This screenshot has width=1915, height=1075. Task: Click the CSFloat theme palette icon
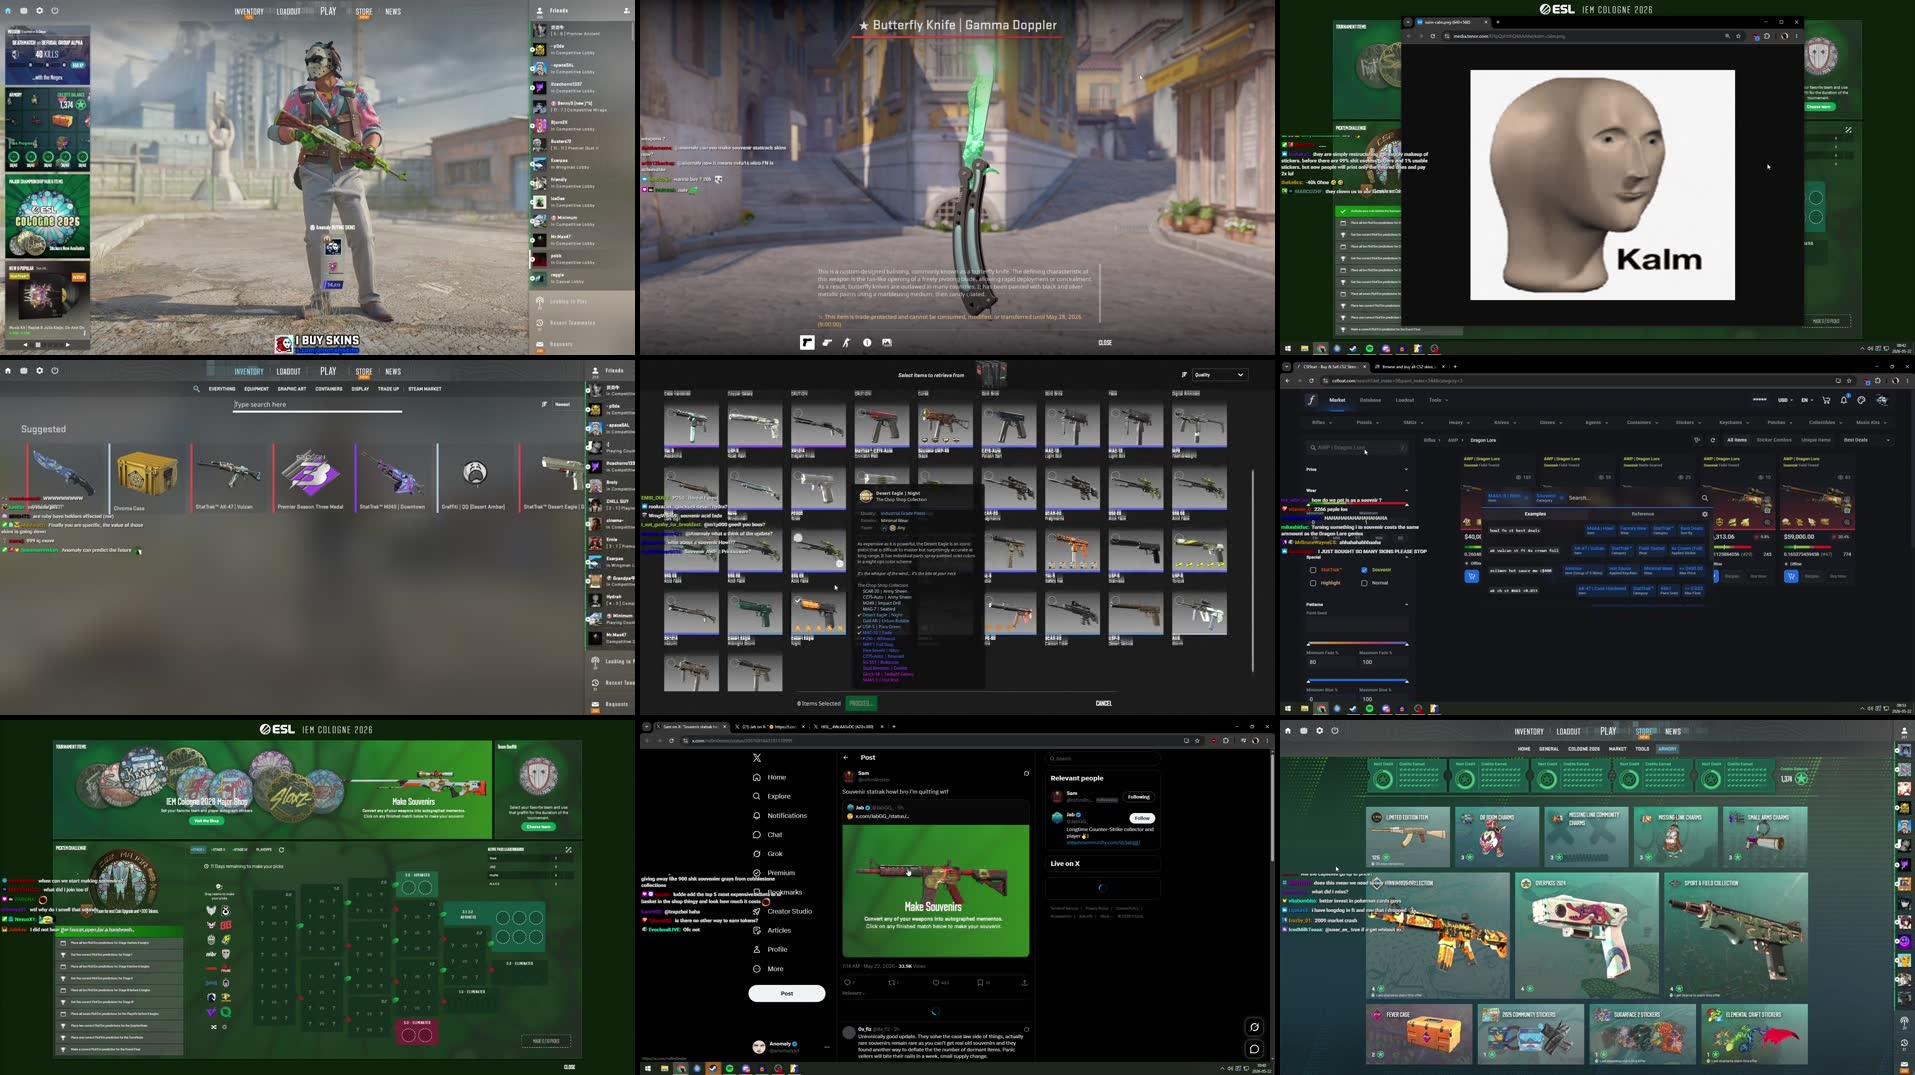[x=1861, y=400]
